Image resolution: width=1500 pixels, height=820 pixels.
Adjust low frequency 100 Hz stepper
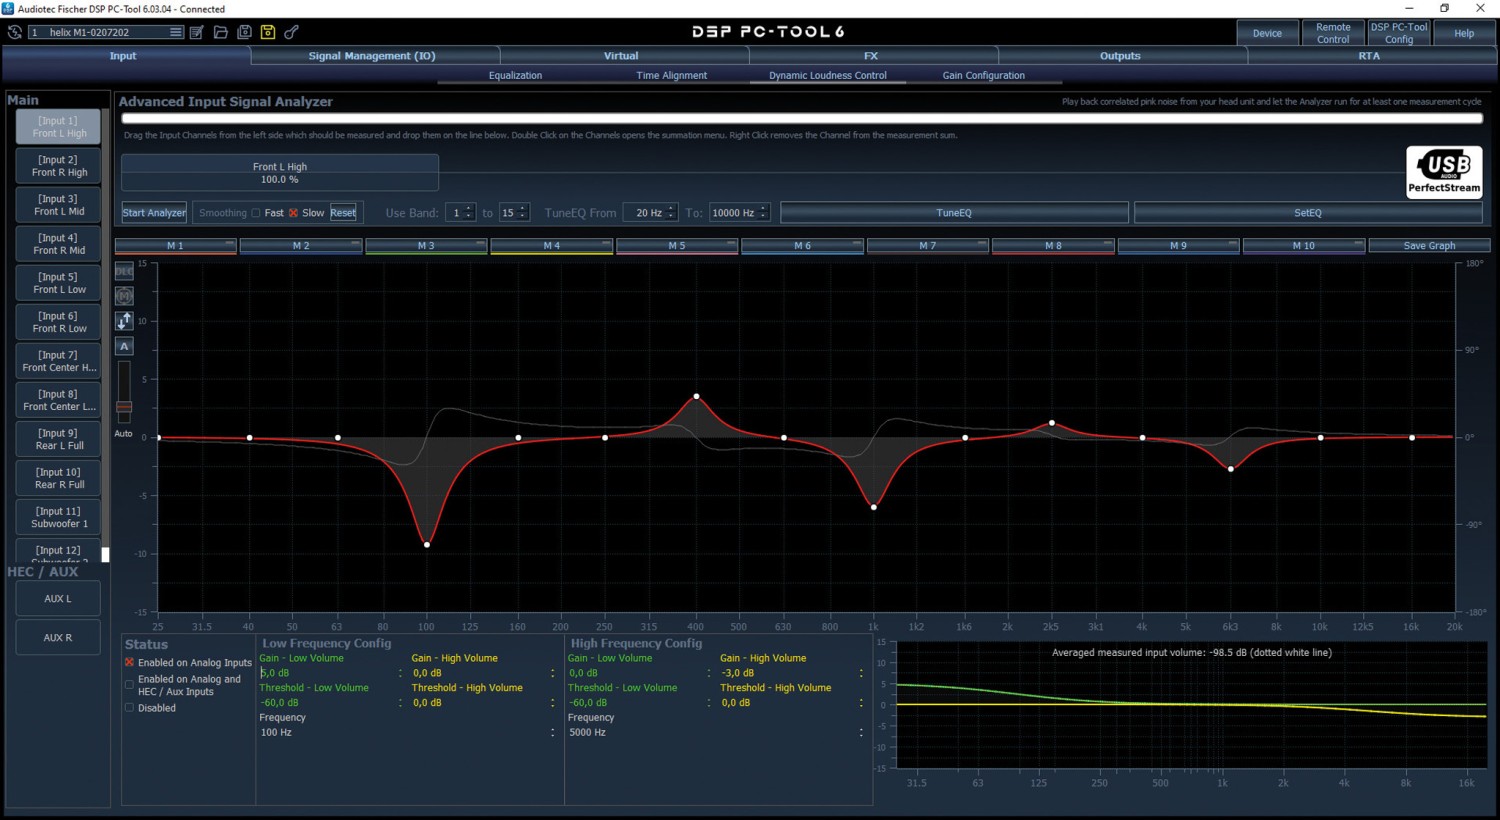[552, 733]
